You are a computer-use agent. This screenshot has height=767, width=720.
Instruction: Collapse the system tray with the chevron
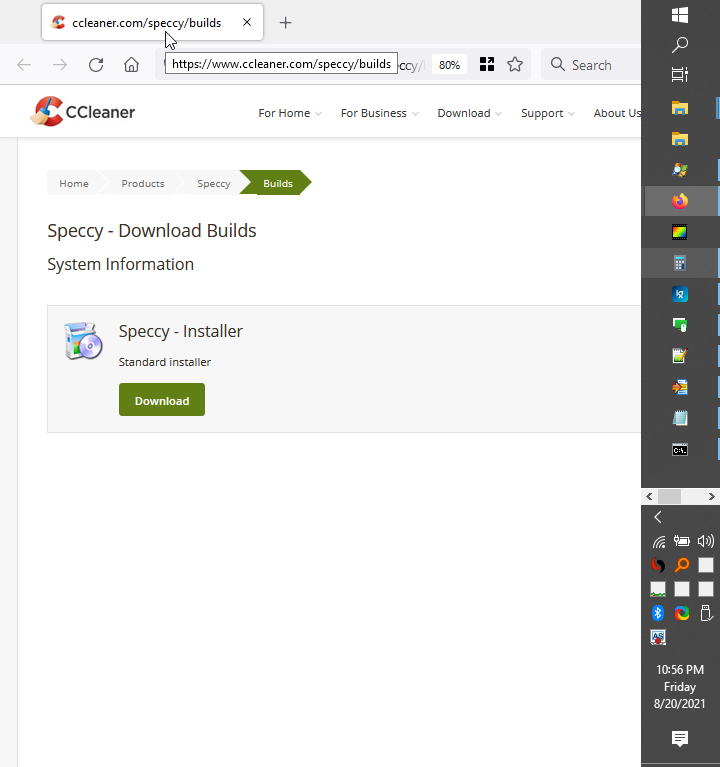point(658,517)
